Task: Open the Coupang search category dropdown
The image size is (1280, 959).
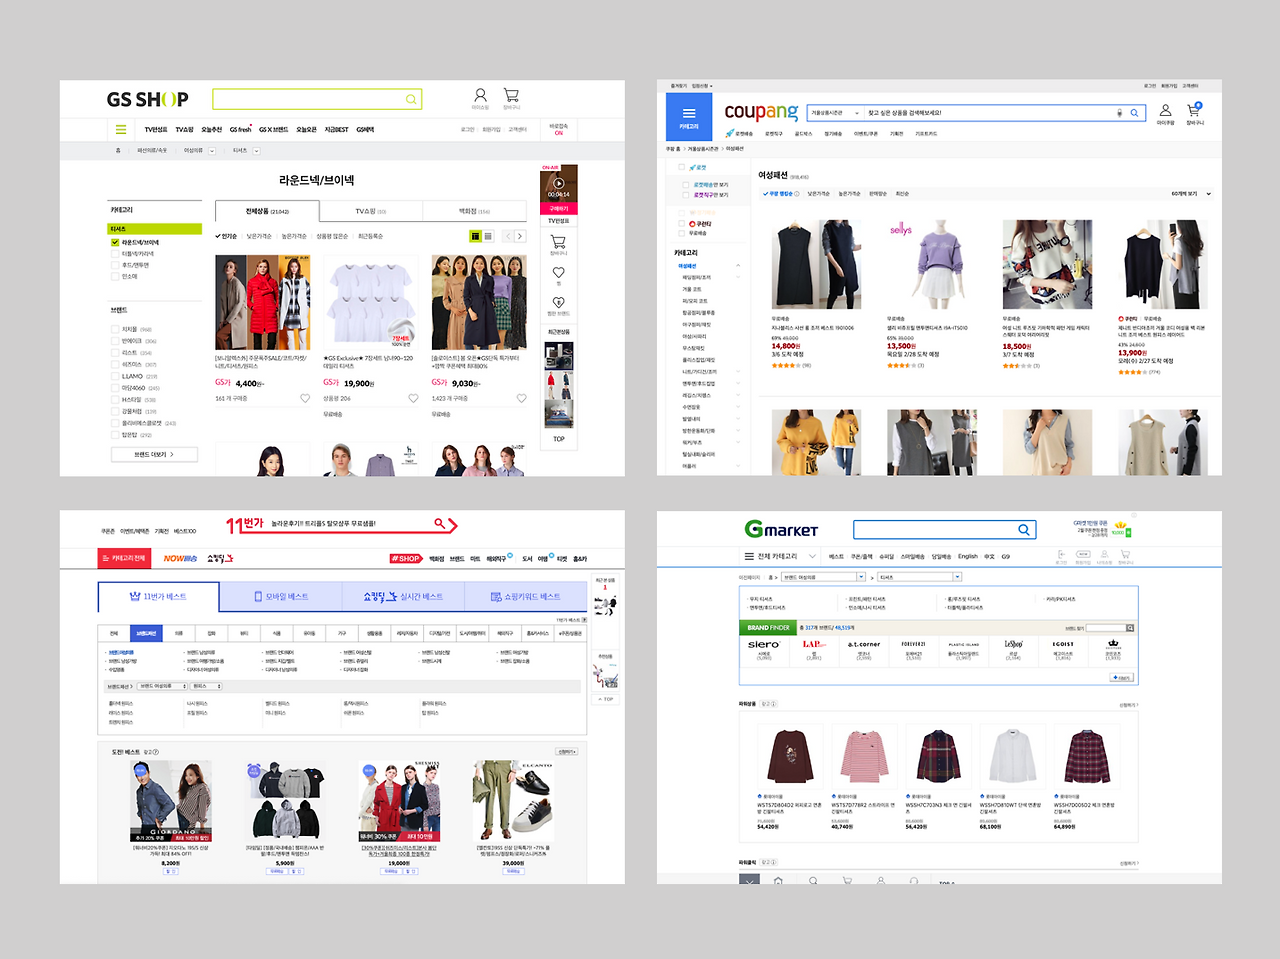Action: click(835, 113)
